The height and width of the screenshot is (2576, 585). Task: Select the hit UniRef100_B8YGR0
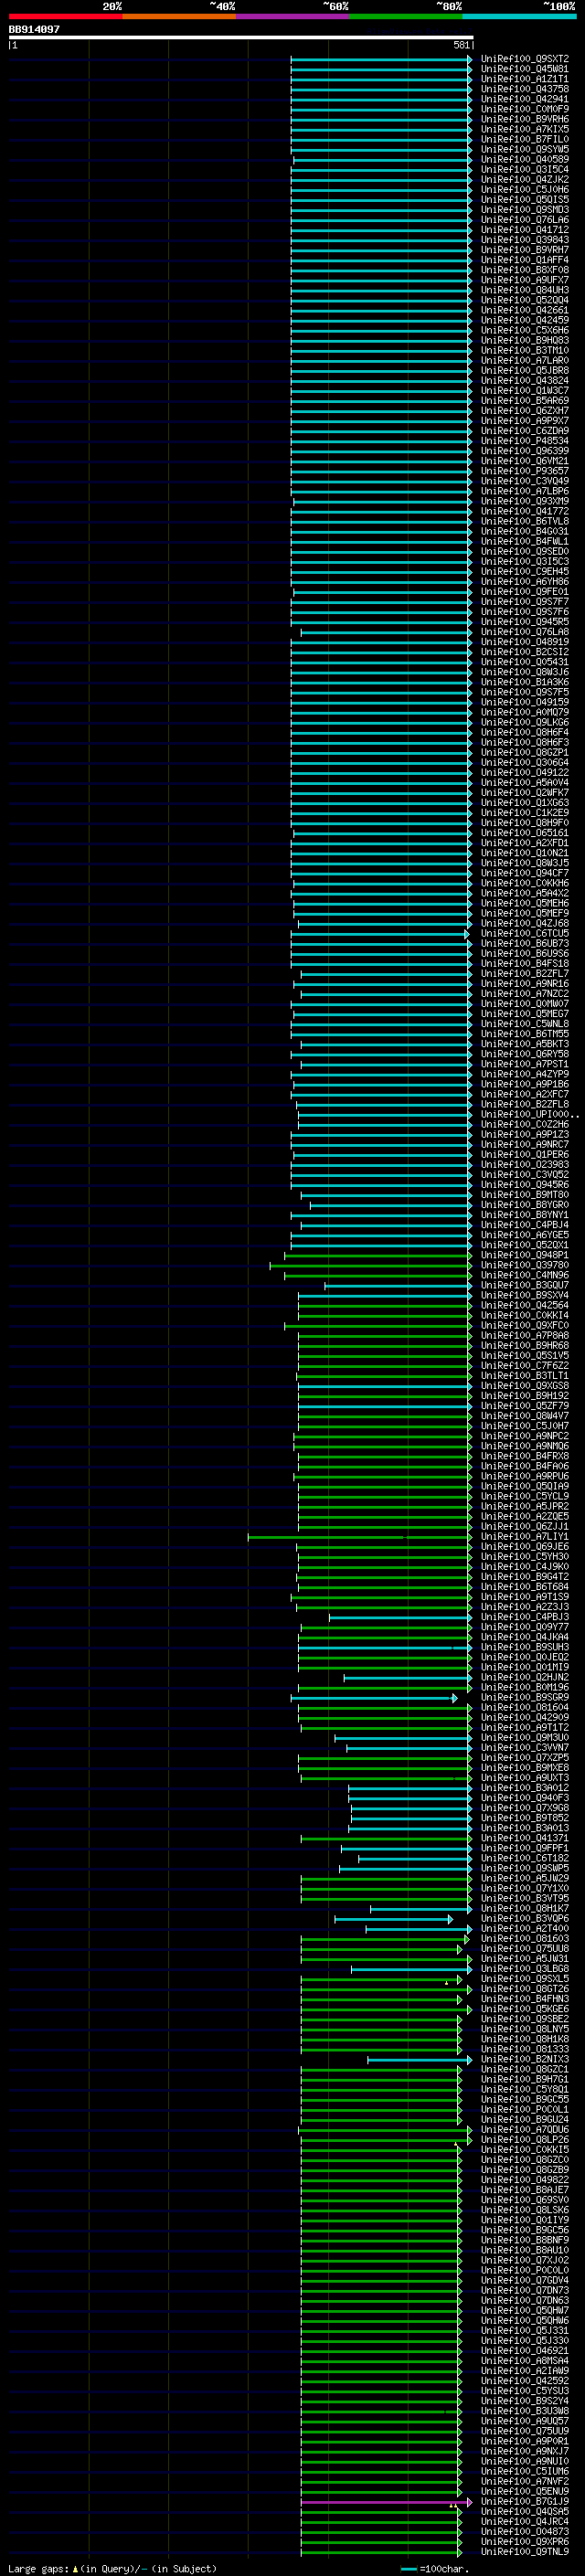click(524, 1204)
